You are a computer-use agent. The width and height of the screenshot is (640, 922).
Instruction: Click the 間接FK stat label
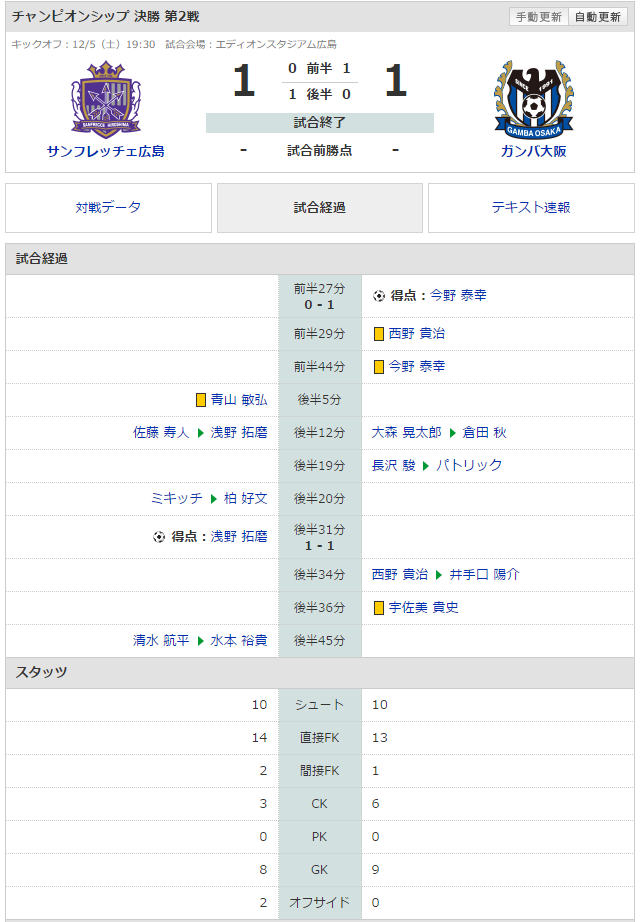coord(319,770)
